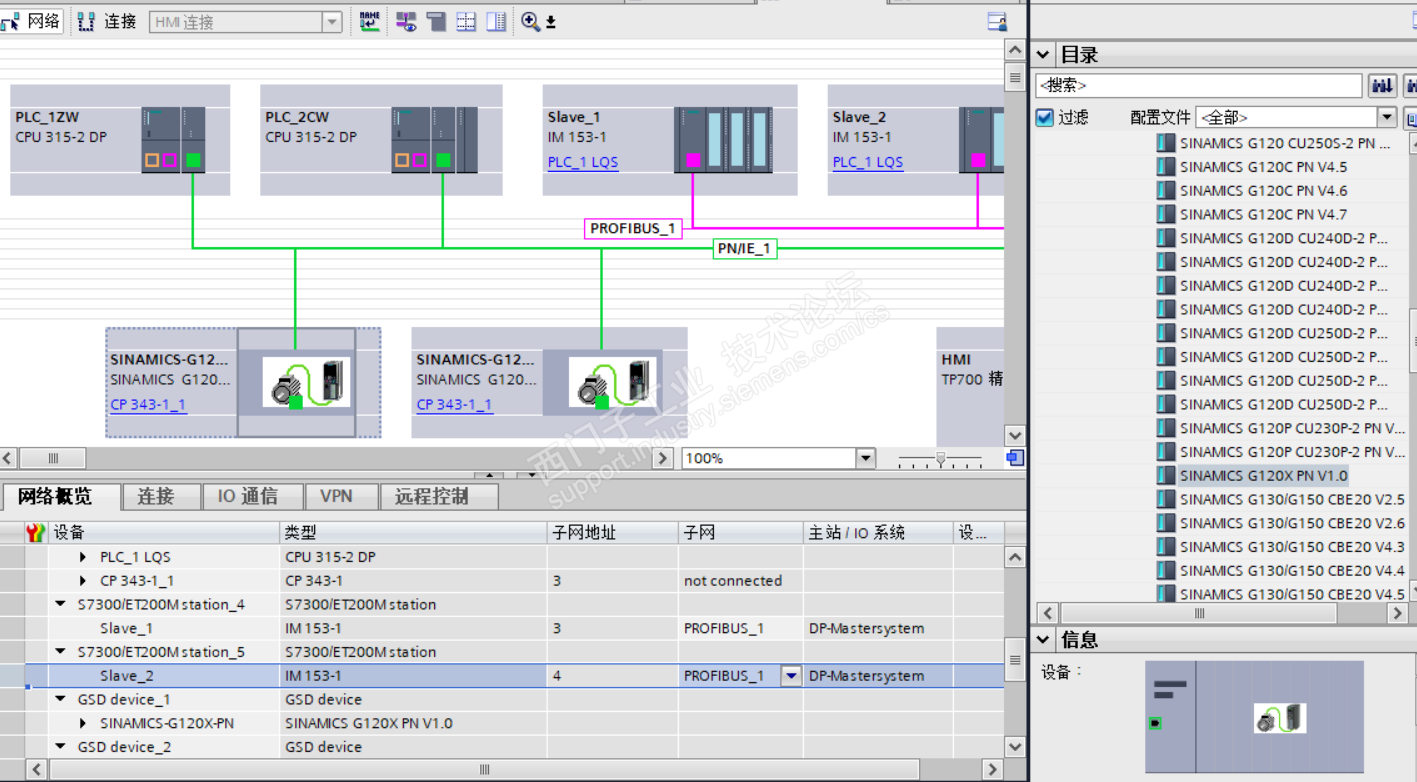Click the table column settings icon
1417x782 pixels.
(36, 533)
